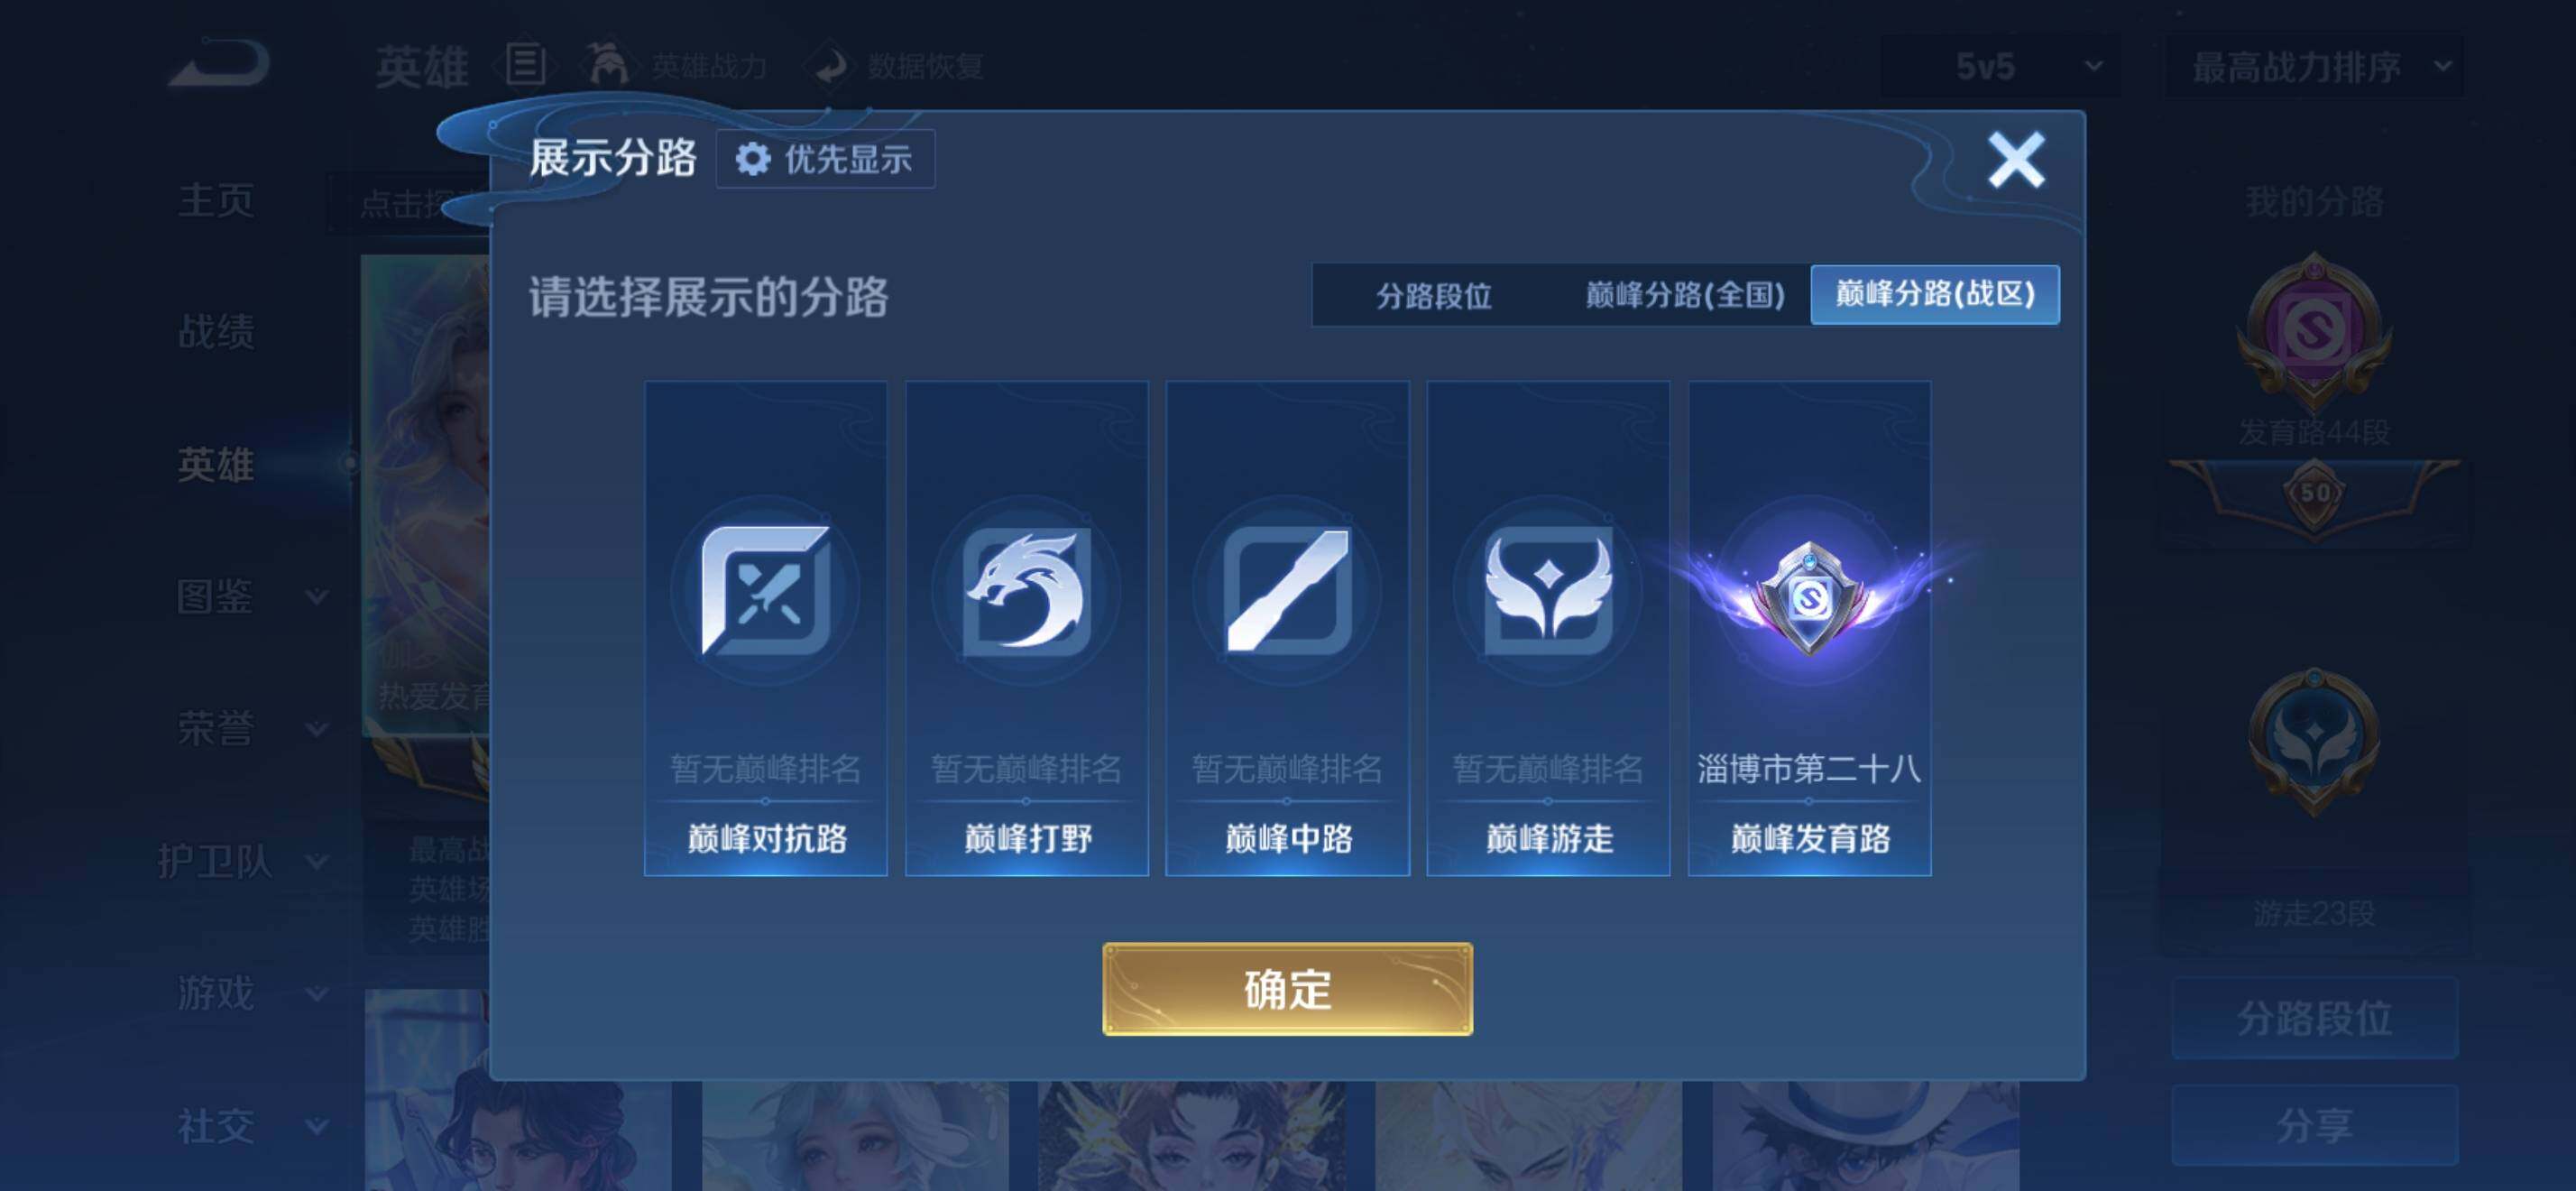Expand the 图鉴 sidebar menu
This screenshot has width=2576, height=1191.
tap(251, 597)
